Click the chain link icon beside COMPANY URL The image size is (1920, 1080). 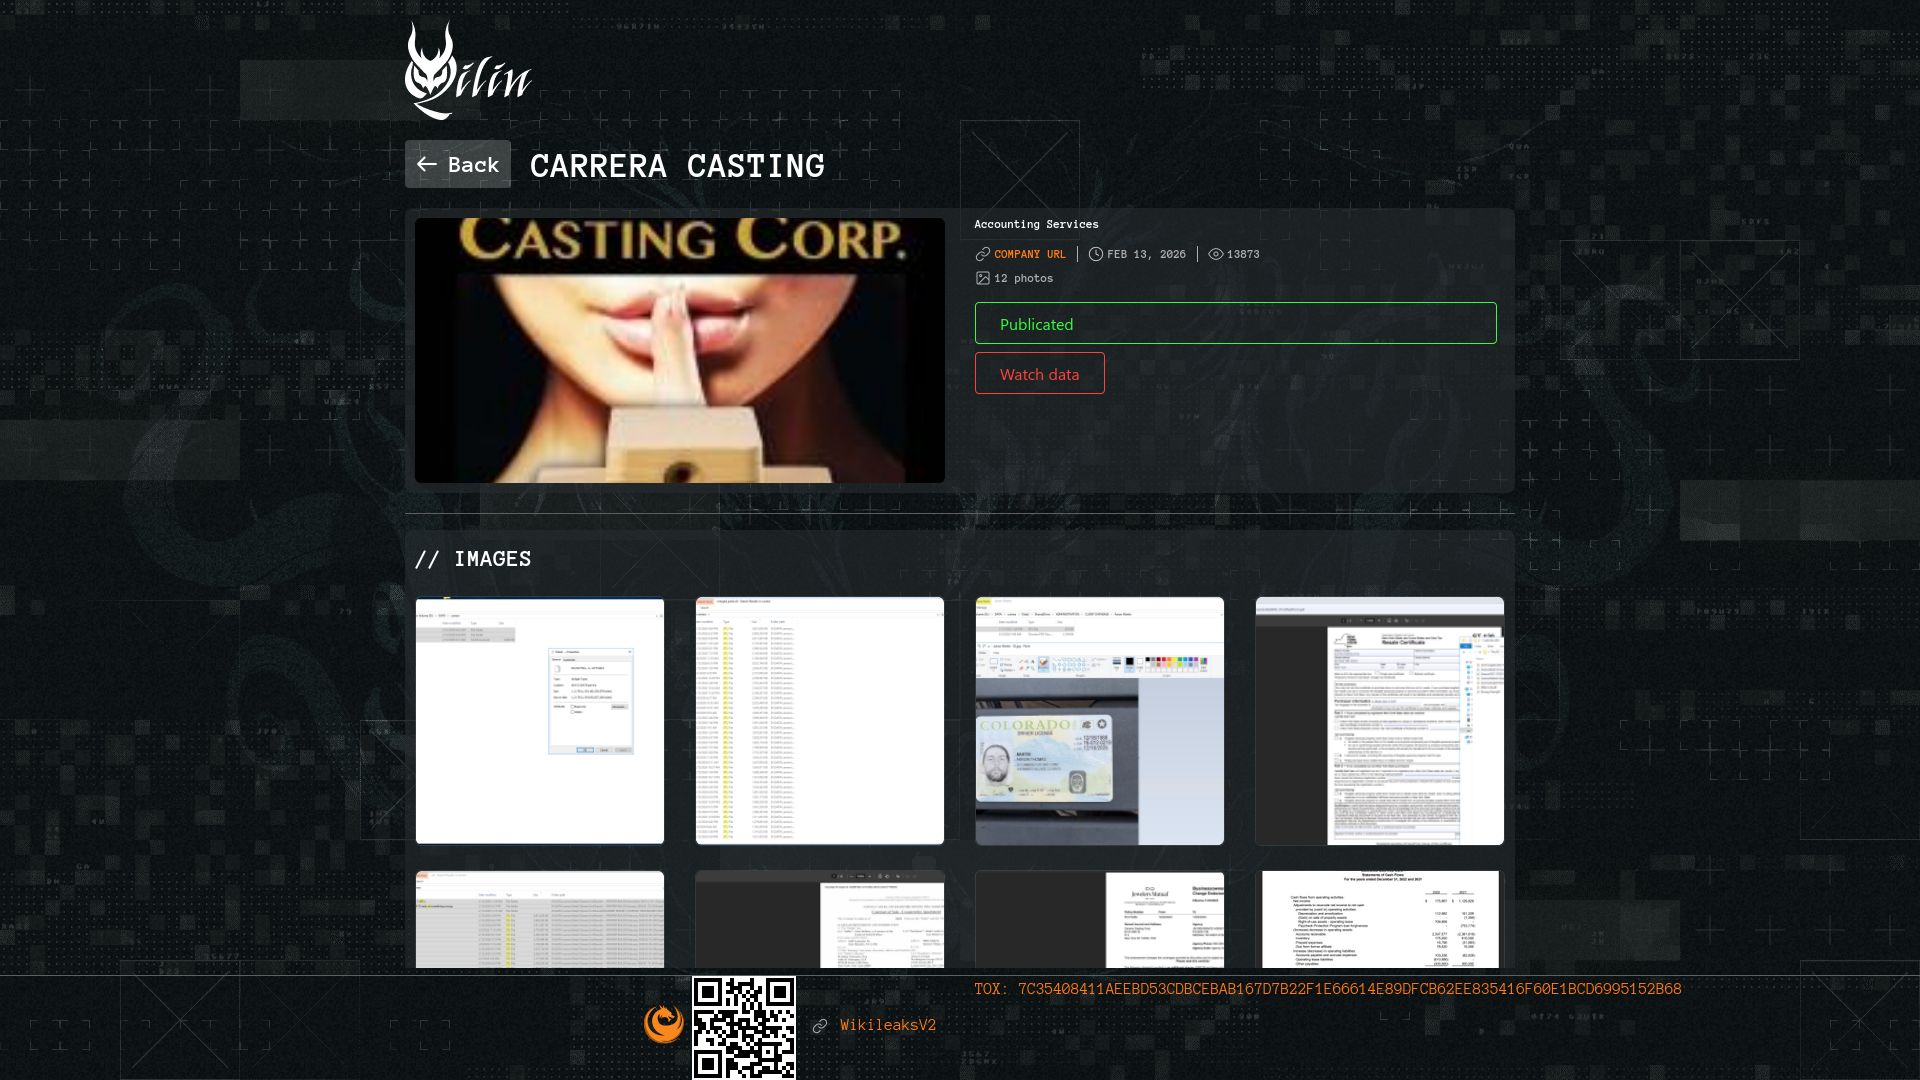point(981,254)
